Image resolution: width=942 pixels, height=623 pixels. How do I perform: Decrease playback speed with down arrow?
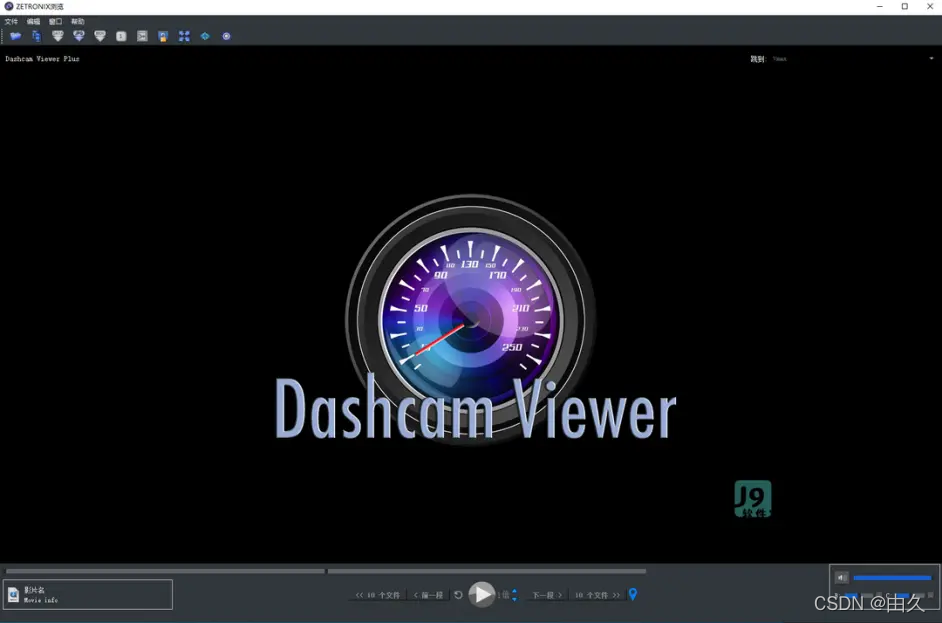click(x=515, y=599)
